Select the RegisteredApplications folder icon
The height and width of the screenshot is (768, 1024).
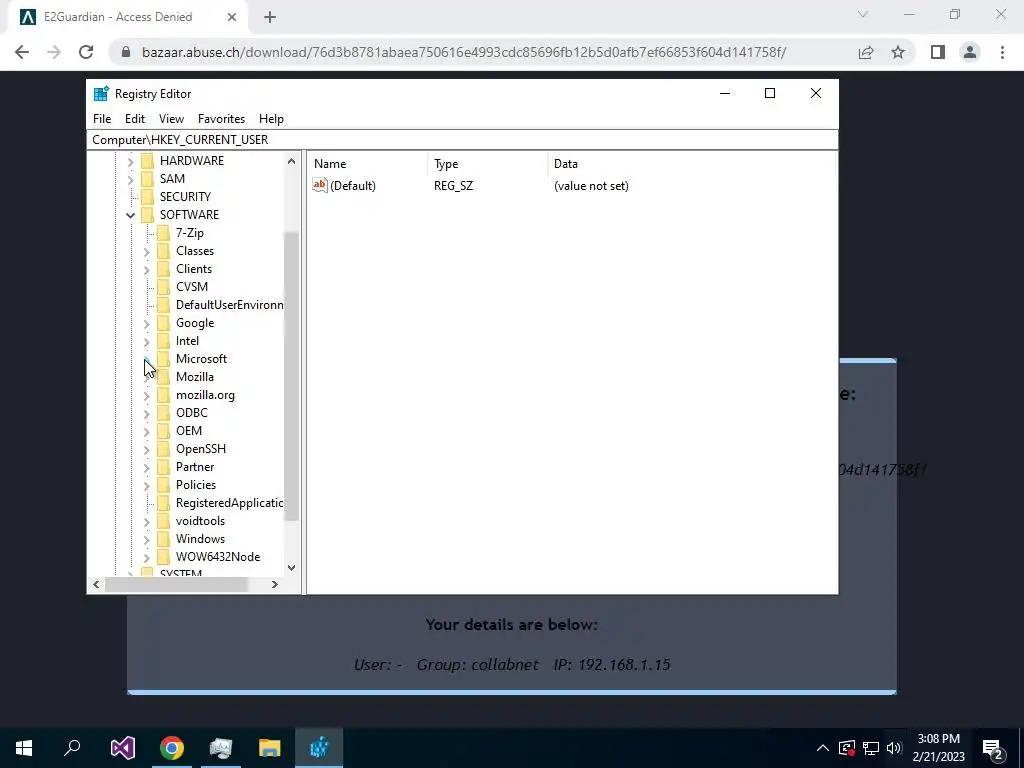(163, 503)
